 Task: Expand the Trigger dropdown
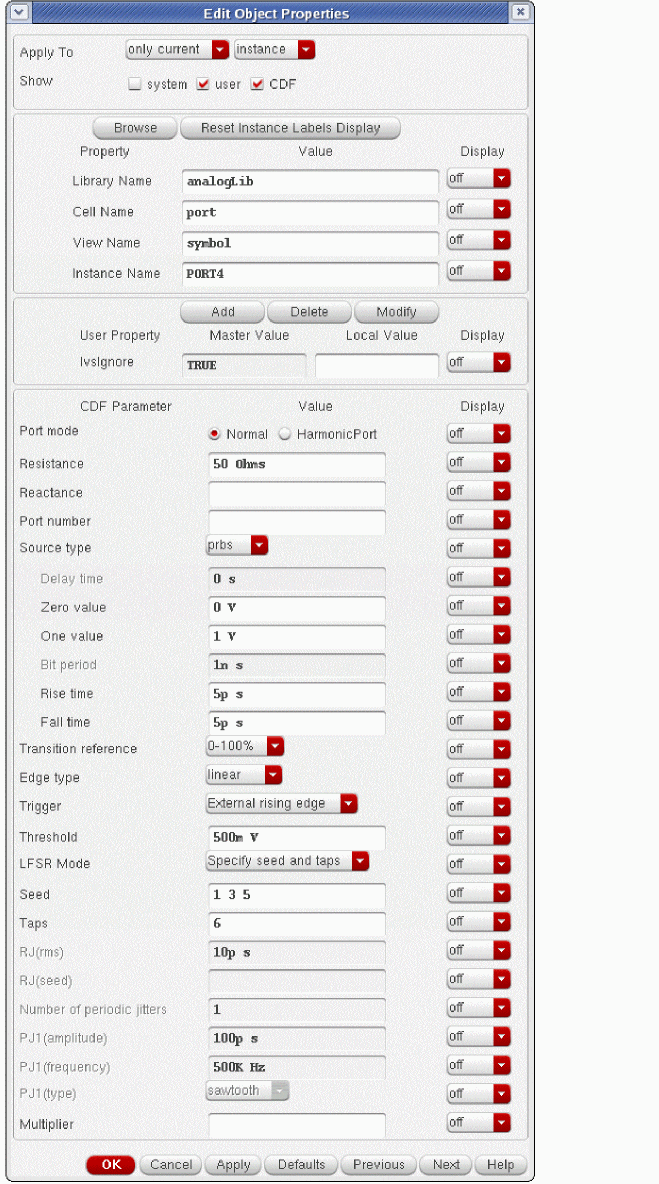click(x=281, y=803)
